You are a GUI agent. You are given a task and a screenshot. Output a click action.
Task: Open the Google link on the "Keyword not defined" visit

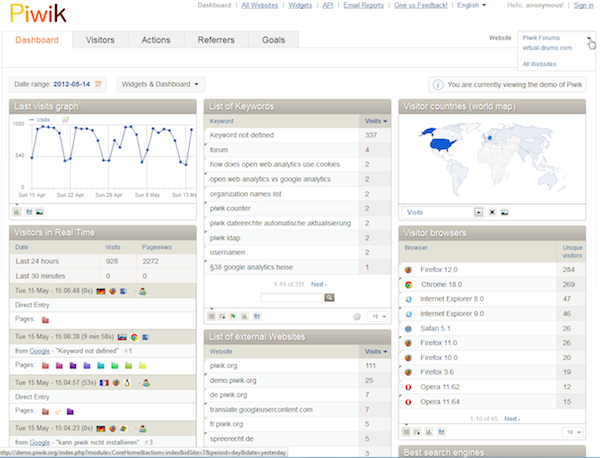point(39,351)
